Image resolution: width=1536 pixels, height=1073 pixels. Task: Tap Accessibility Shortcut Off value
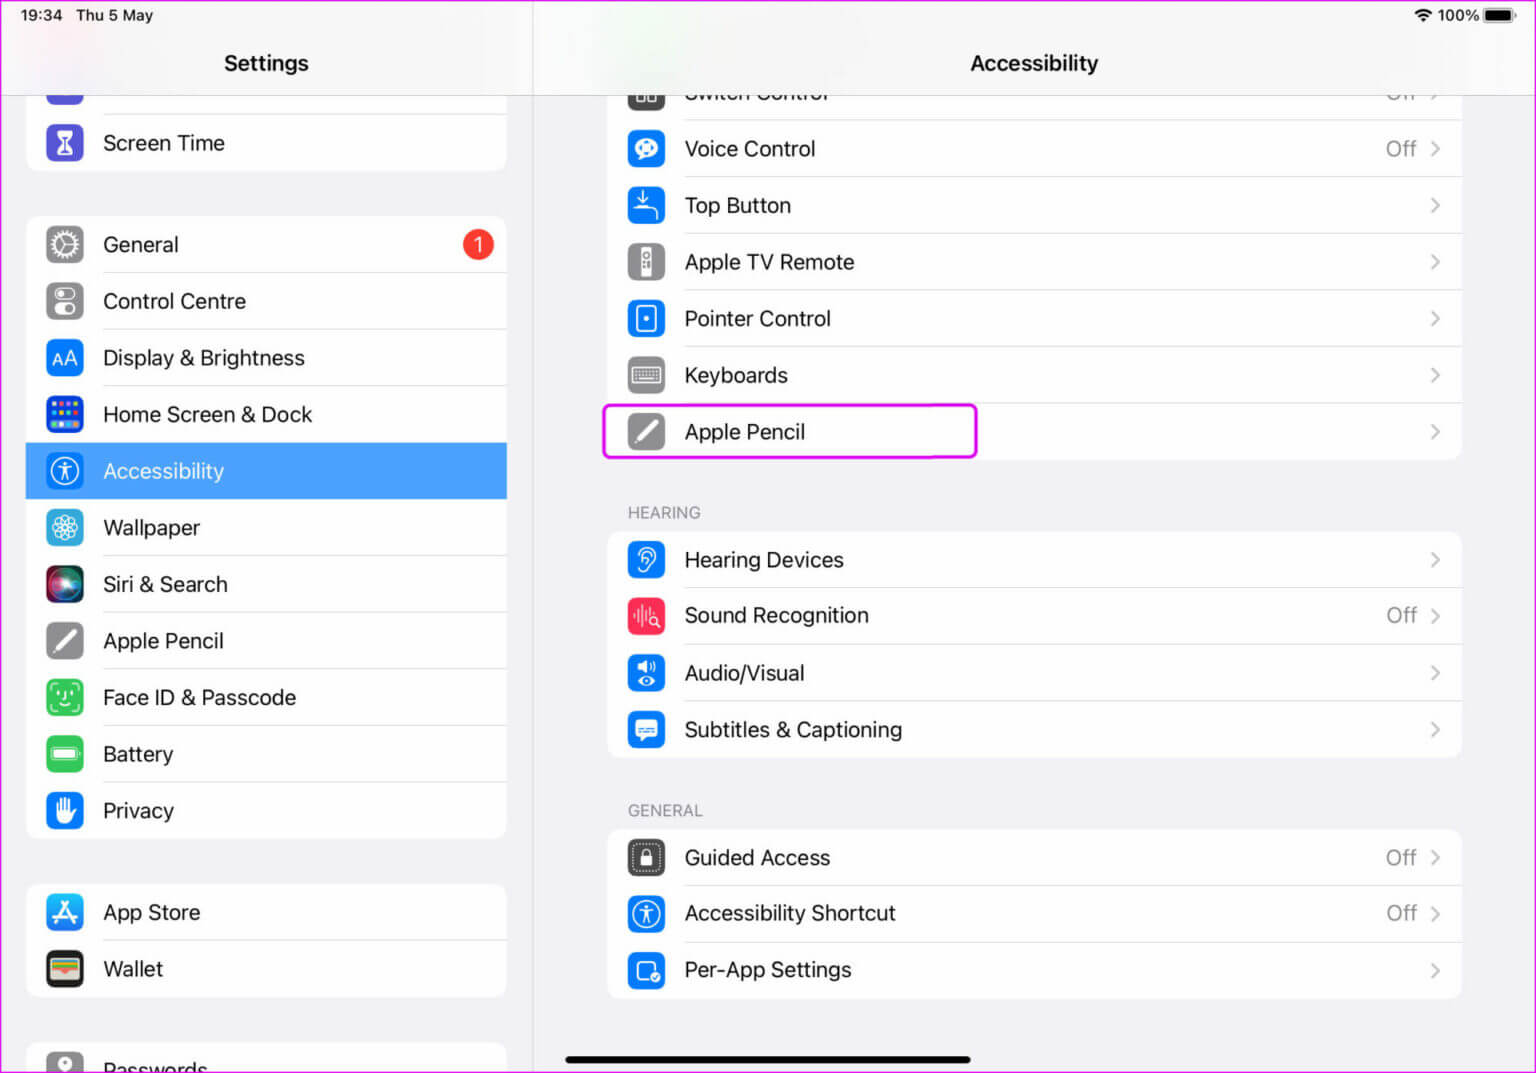click(1401, 913)
